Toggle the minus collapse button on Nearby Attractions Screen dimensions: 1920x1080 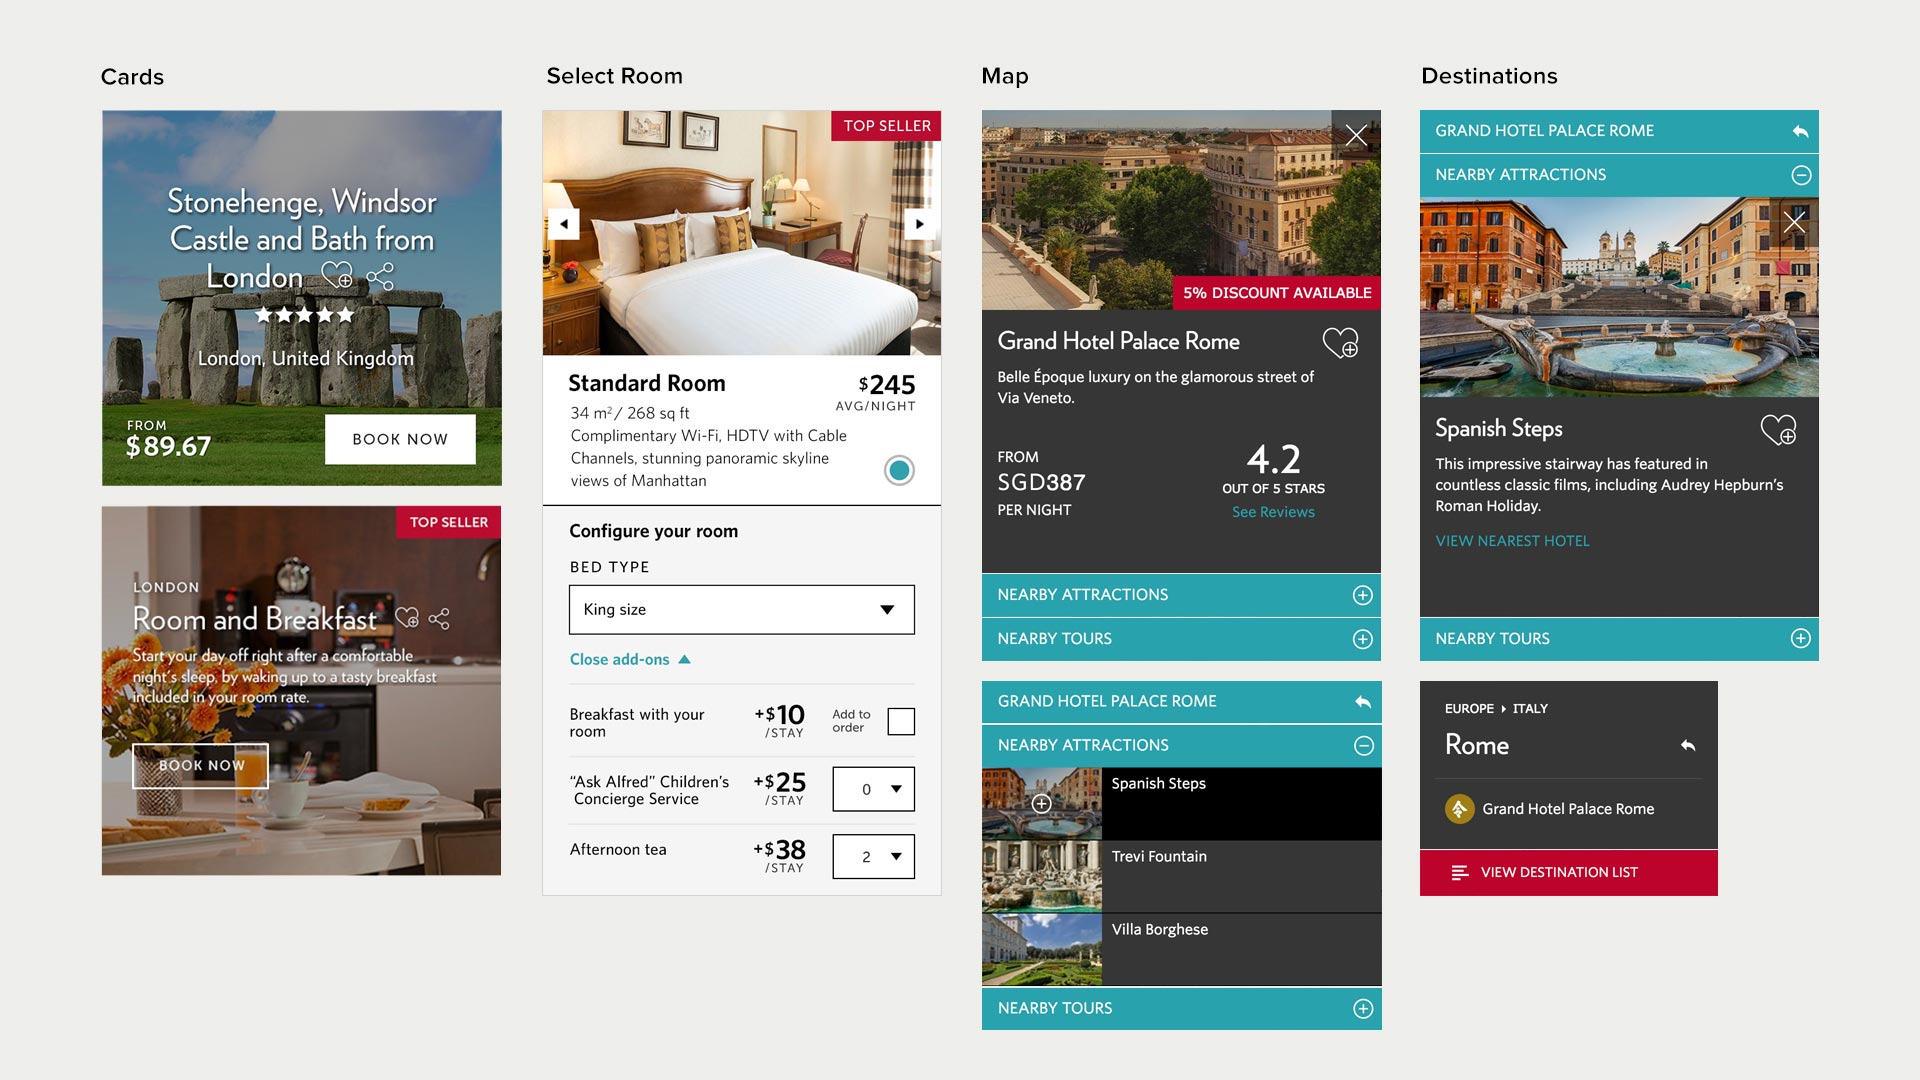pos(1360,742)
